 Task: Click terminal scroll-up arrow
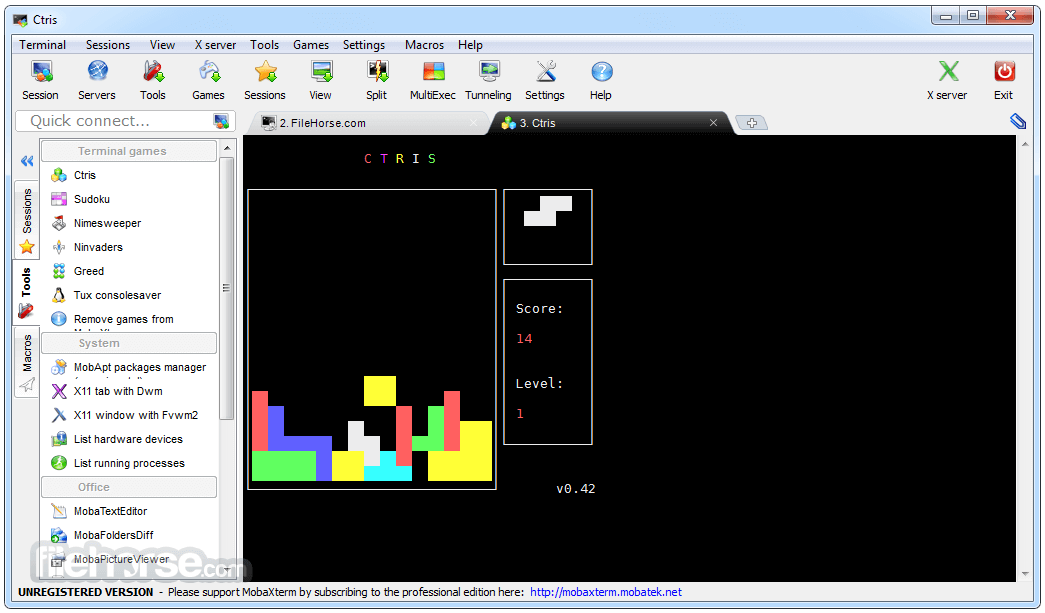tap(1025, 143)
